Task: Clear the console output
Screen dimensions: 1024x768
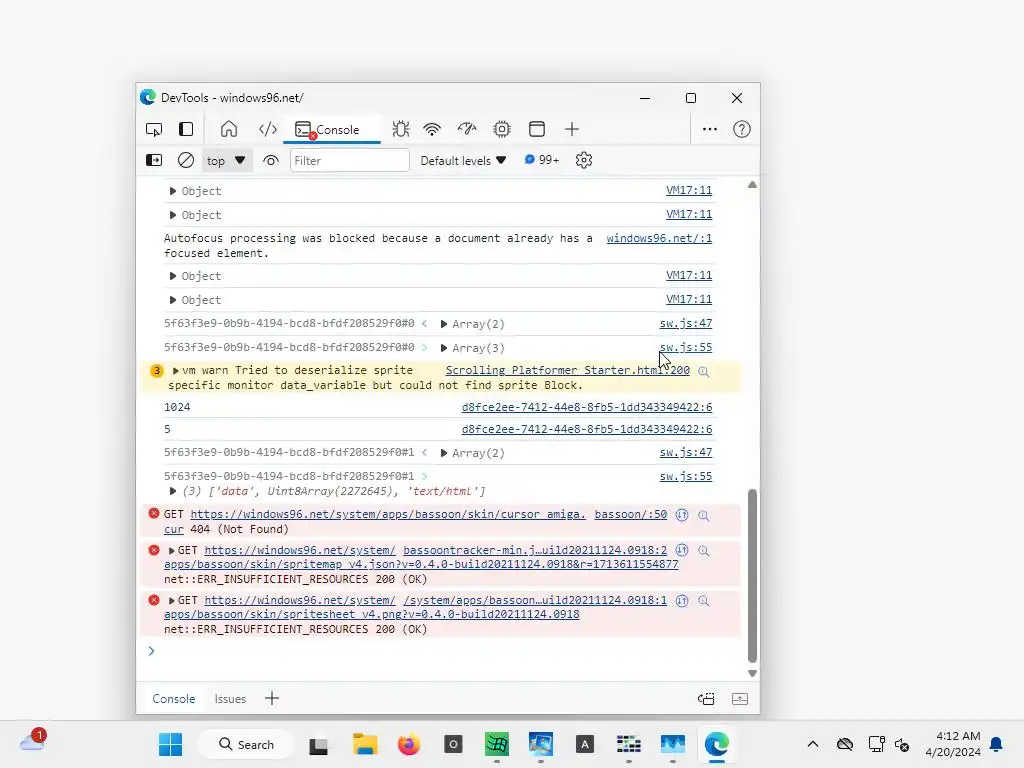Action: click(x=186, y=160)
